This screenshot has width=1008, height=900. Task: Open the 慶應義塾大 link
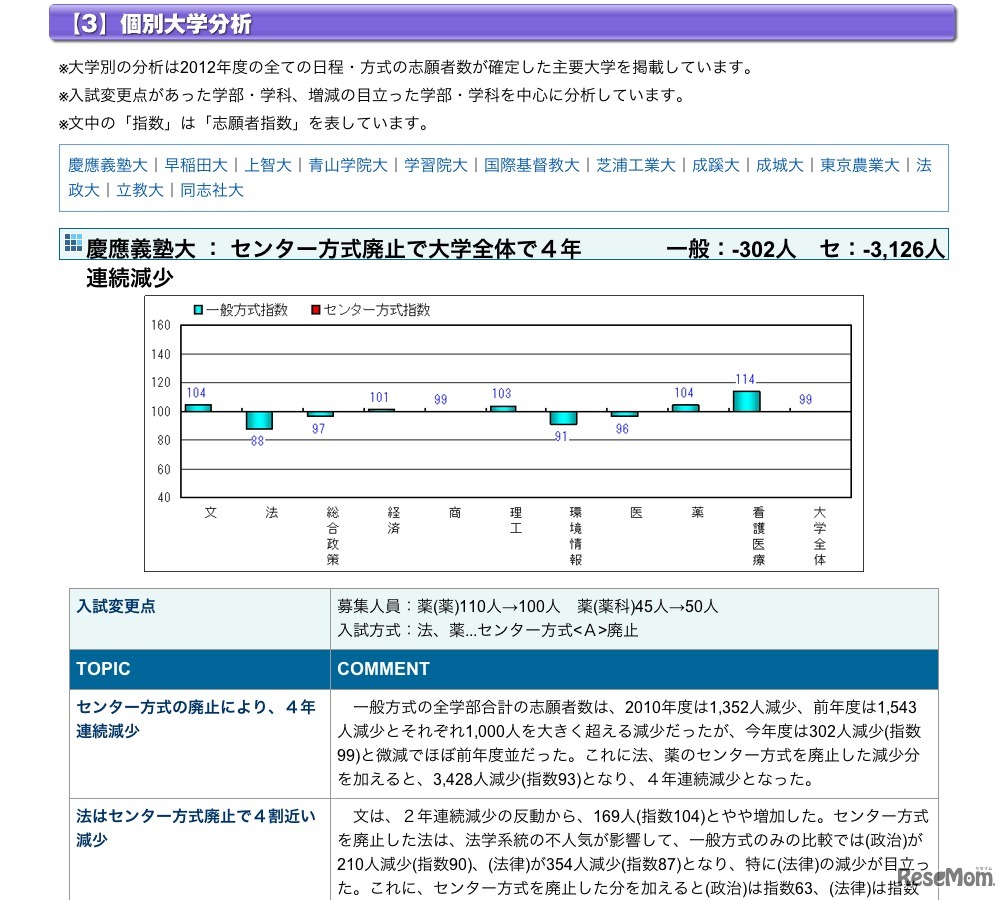point(108,165)
